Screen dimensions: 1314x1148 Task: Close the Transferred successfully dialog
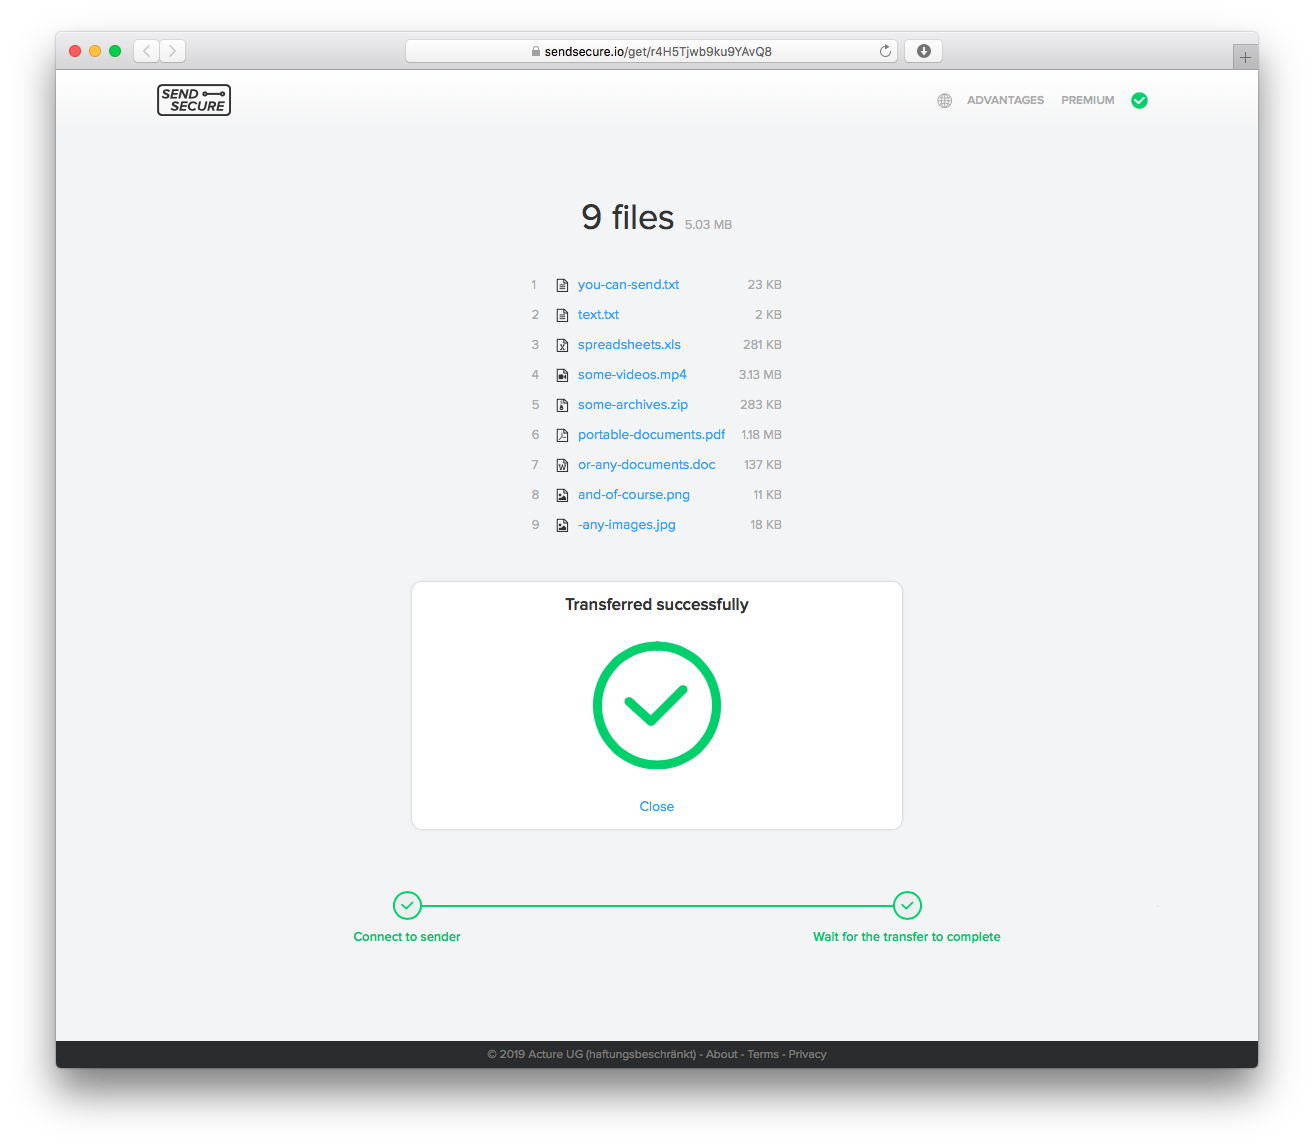click(x=656, y=806)
